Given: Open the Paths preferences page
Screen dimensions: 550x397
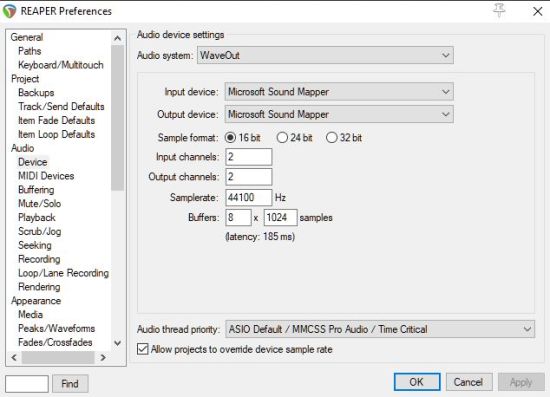Looking at the screenshot, I should point(29,51).
